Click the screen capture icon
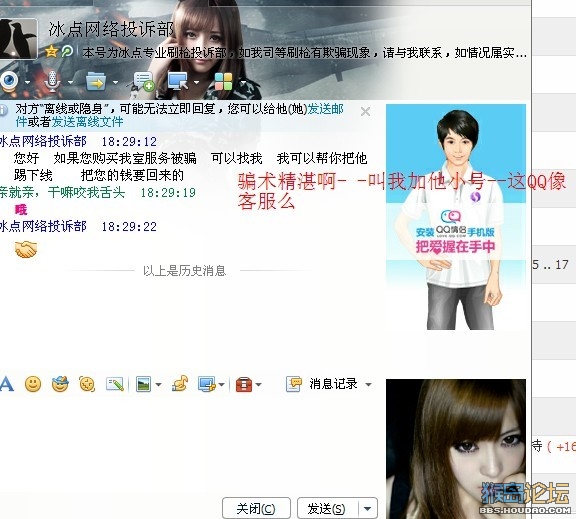Image resolution: width=576 pixels, height=519 pixels. click(206, 384)
